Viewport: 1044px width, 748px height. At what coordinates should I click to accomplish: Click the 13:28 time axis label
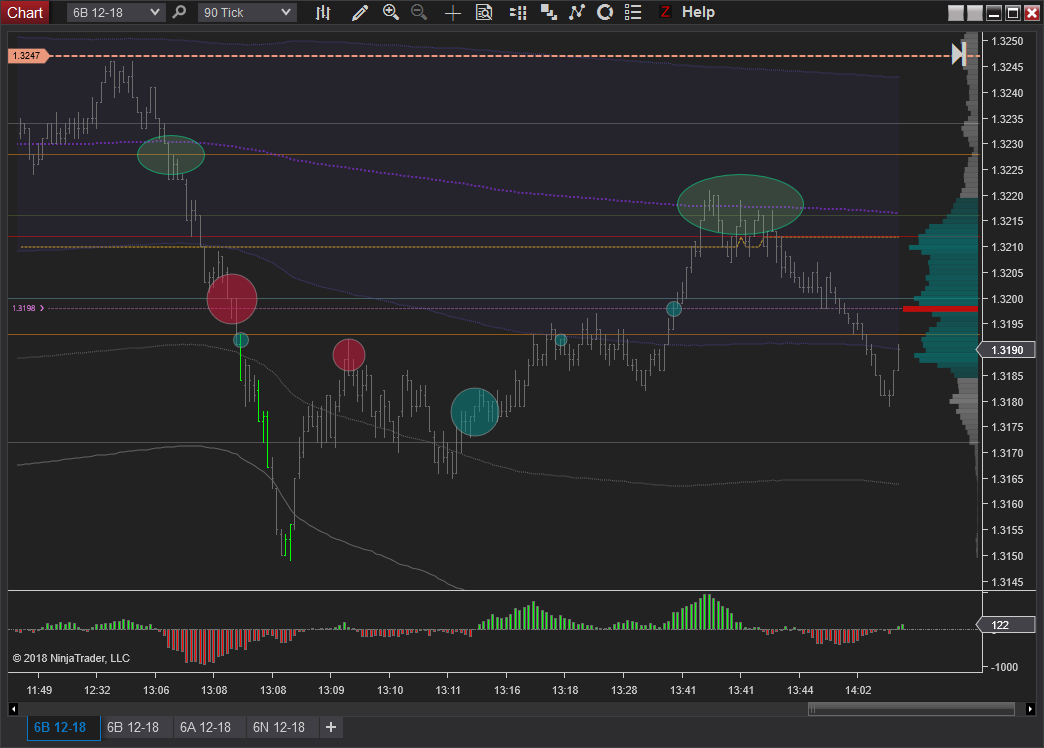(x=624, y=690)
